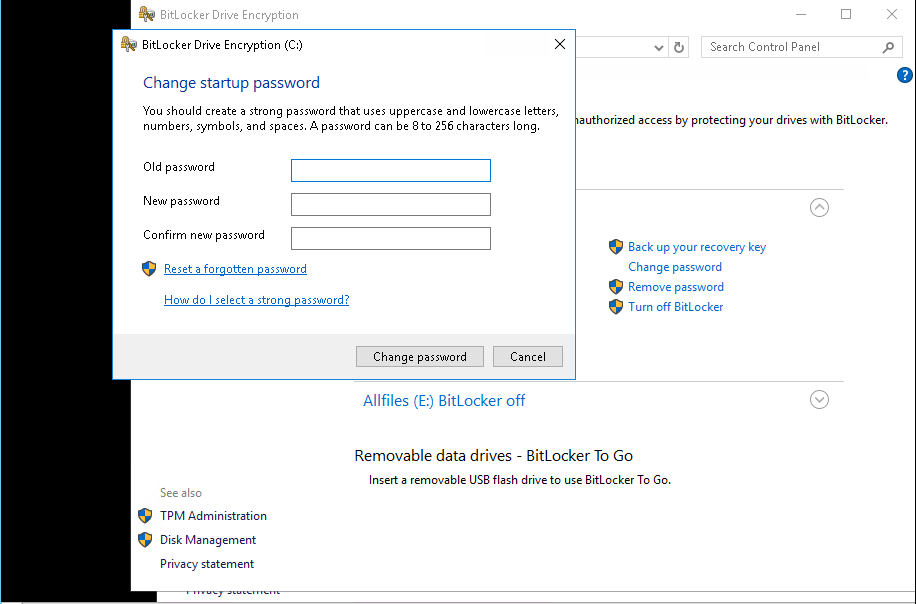The height and width of the screenshot is (604, 916).
Task: Close the BitLocker Drive Encryption (C:) dialog
Action: 560,44
